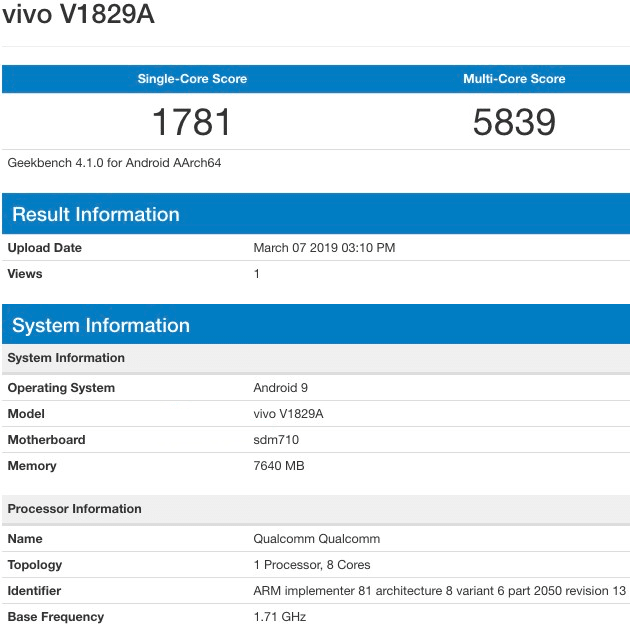Select the Multi-Core Score header

tap(514, 79)
